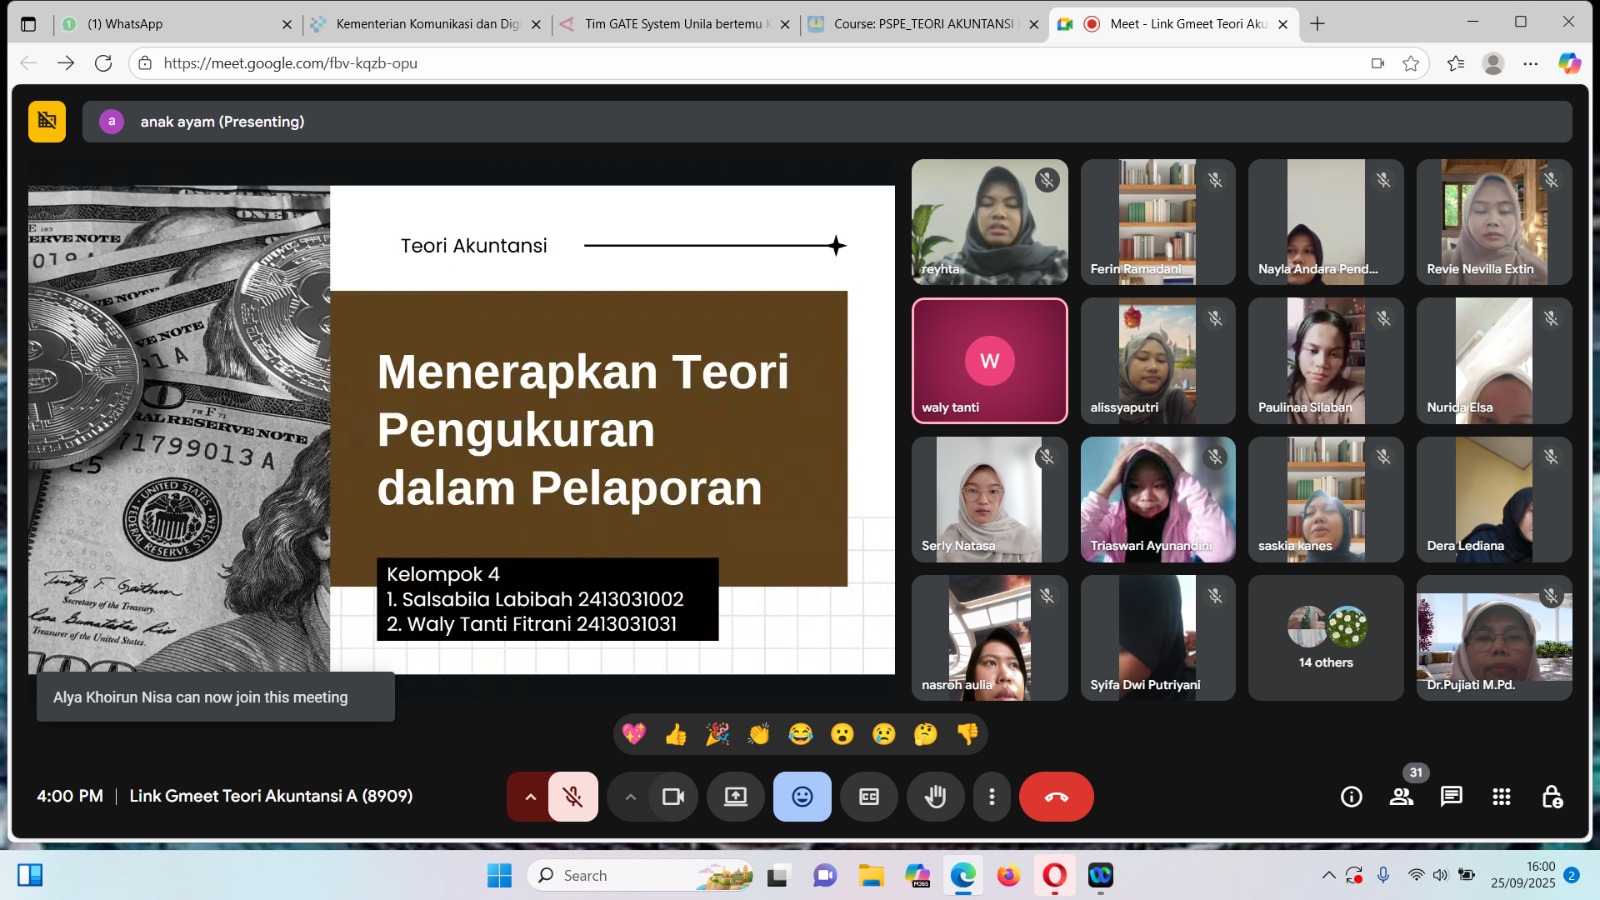Switch to the WhatsApp browser tab

pyautogui.click(x=170, y=24)
